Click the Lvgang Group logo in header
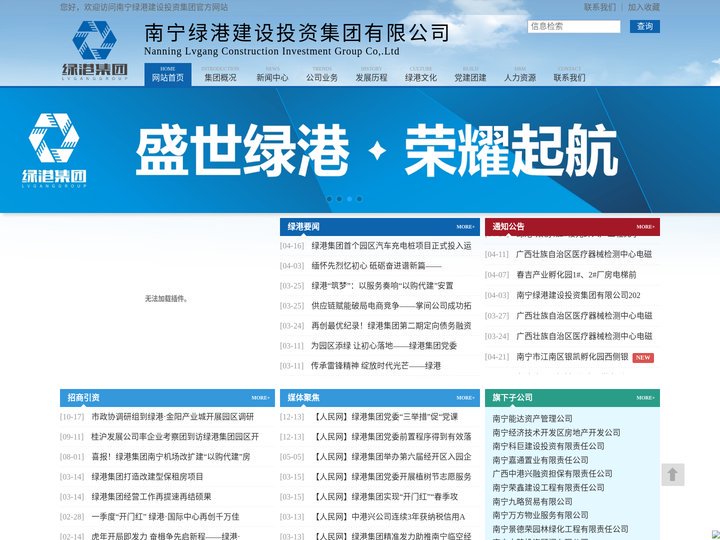 pos(95,50)
